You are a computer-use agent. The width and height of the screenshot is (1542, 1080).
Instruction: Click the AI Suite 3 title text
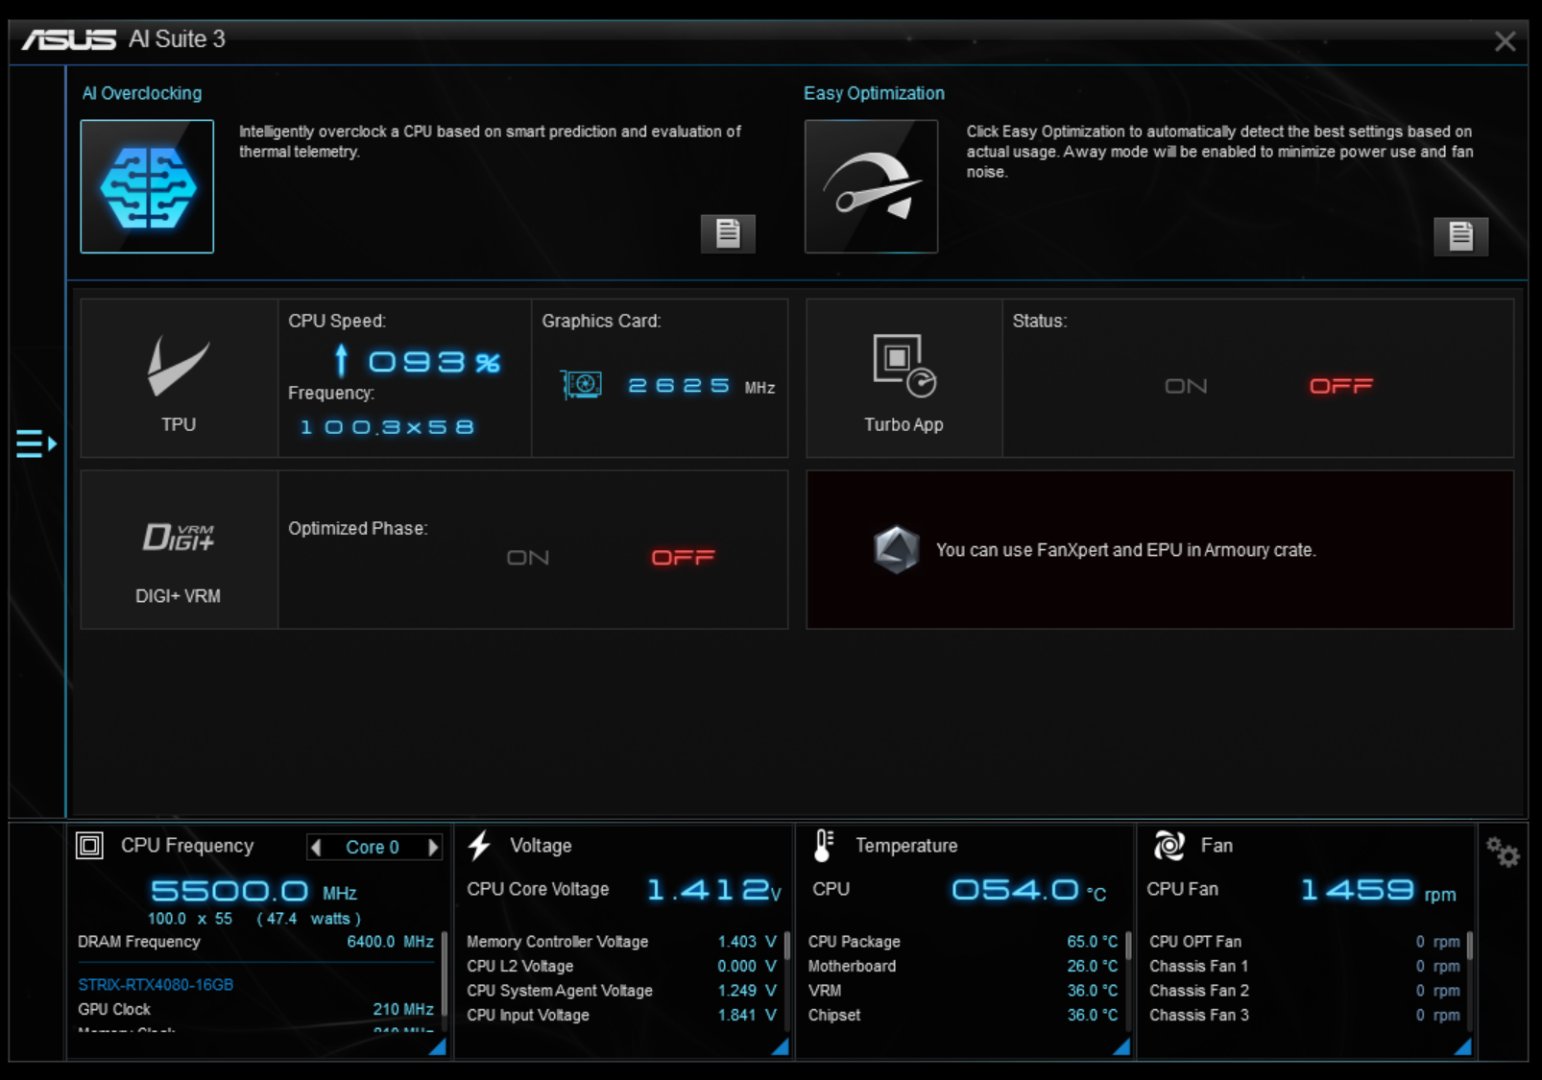click(x=177, y=39)
